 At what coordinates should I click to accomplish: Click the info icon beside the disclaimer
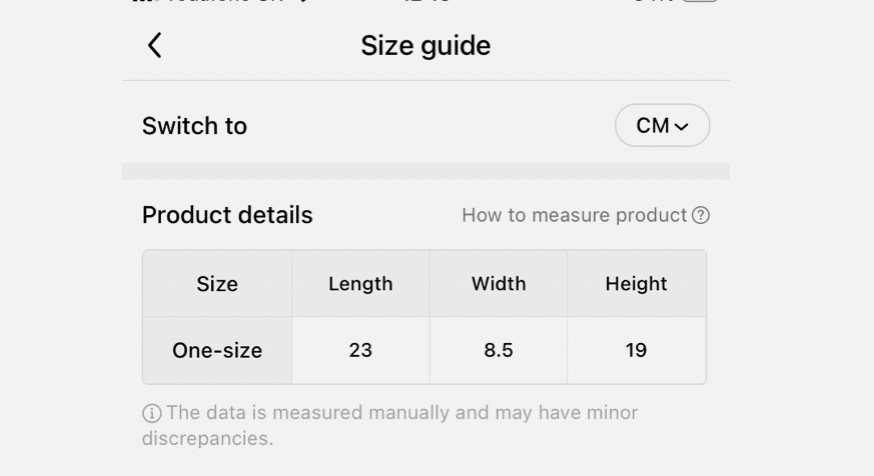tap(152, 413)
